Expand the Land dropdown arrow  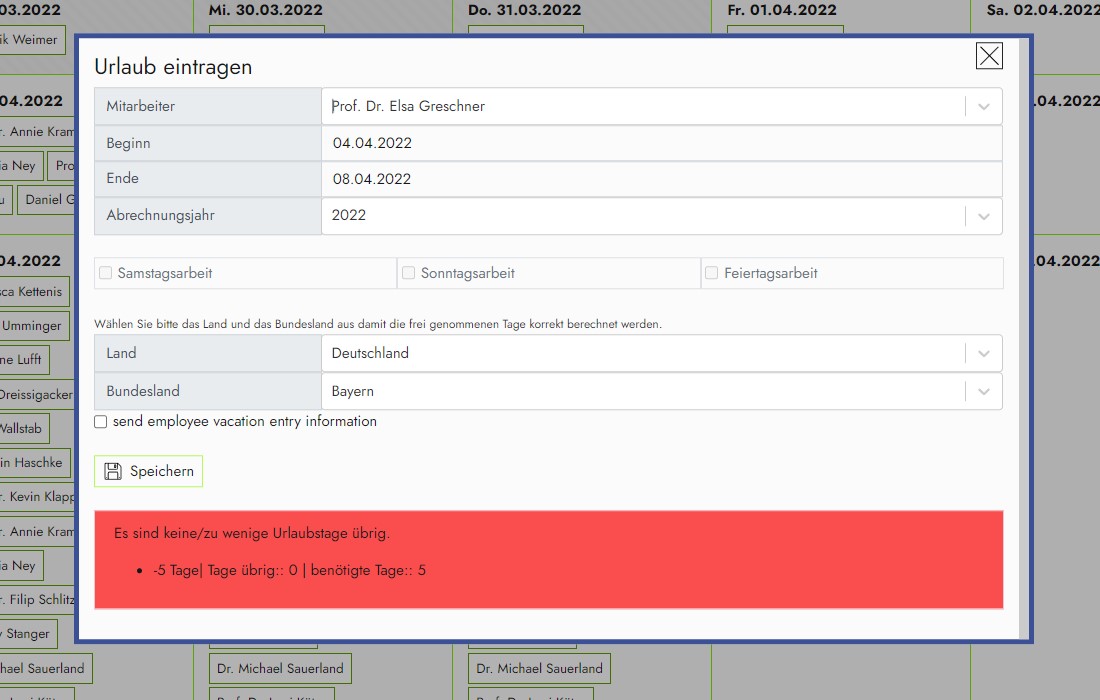(x=983, y=353)
